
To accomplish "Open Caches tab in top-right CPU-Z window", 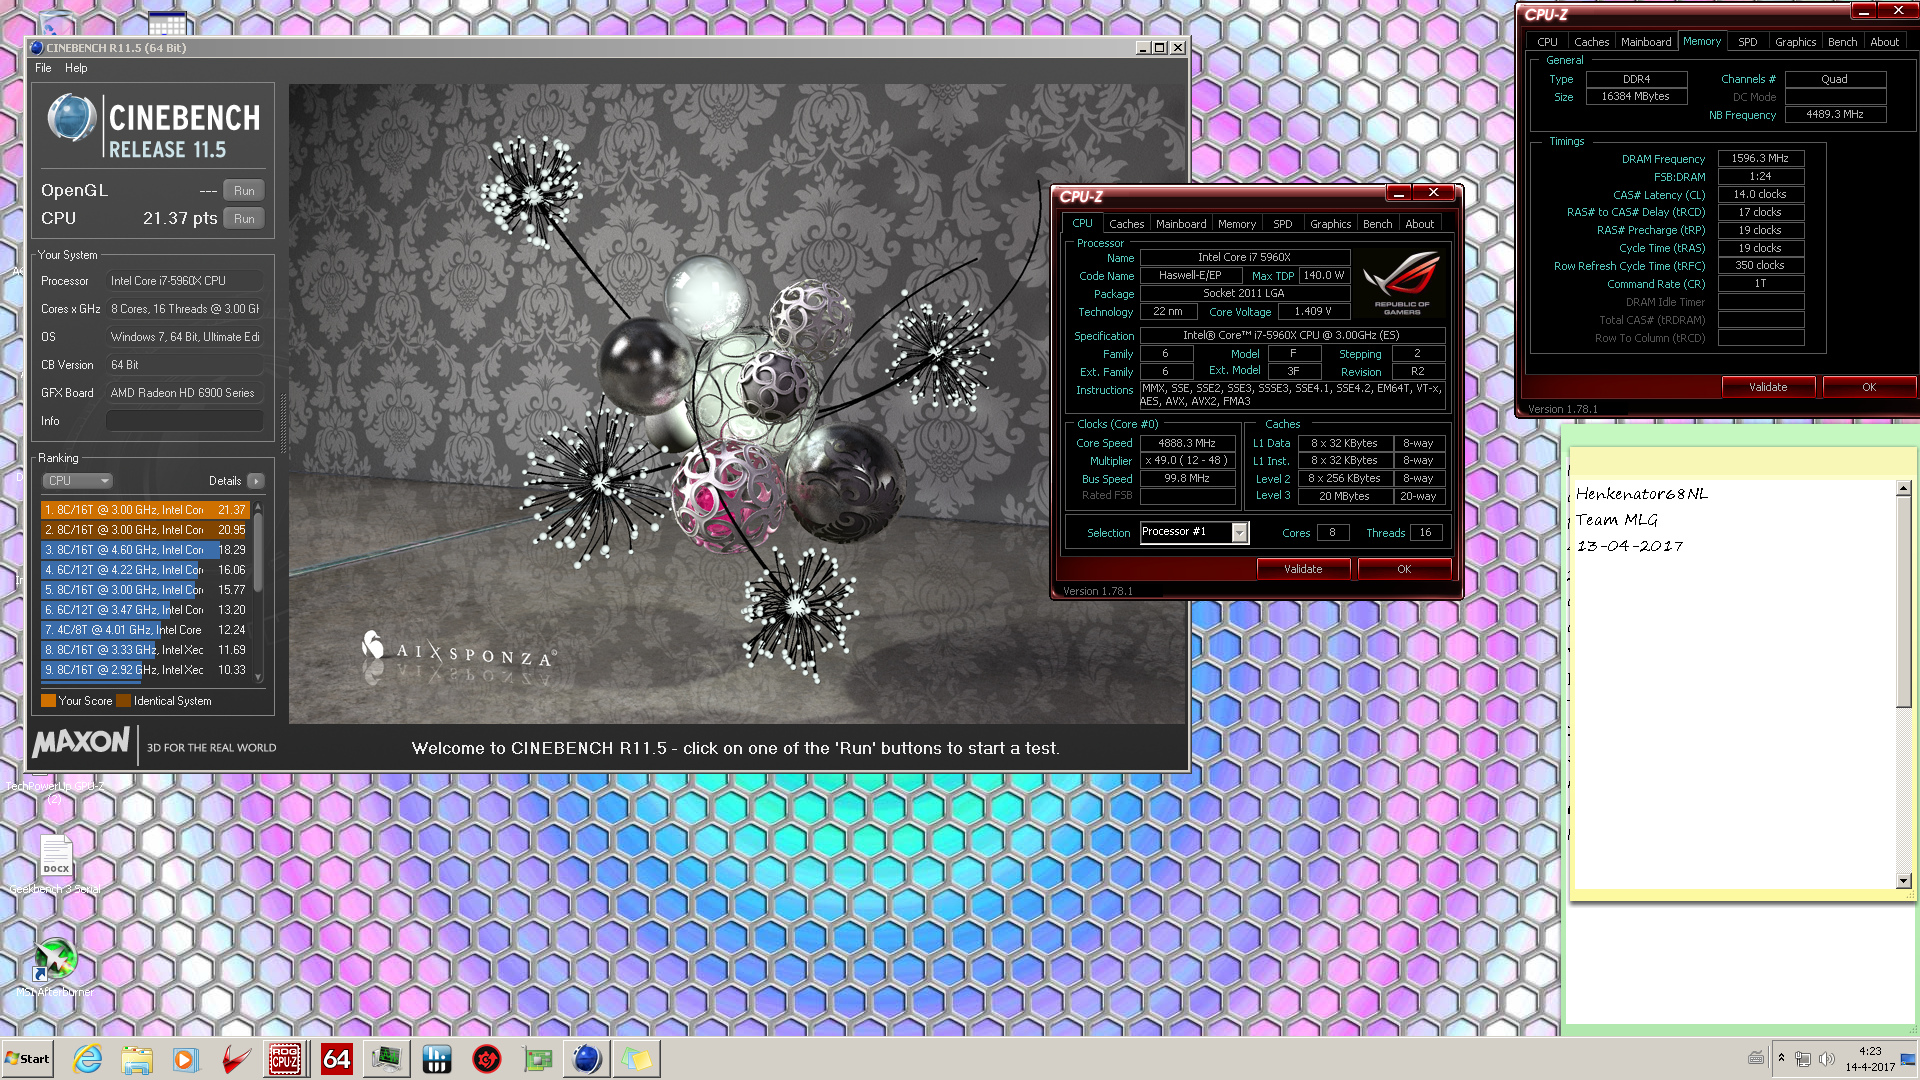I will click(1591, 42).
